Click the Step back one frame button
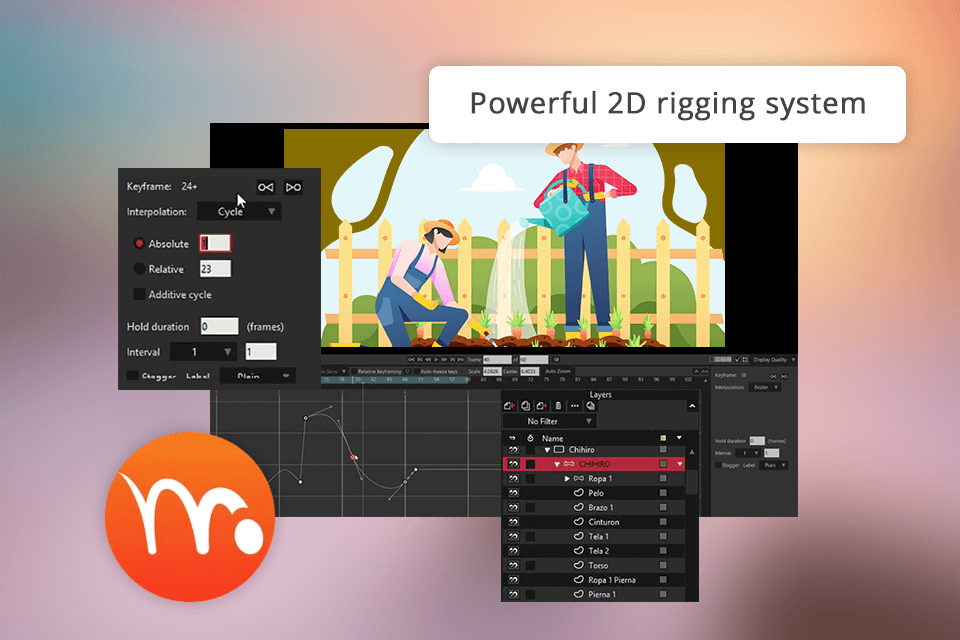 click(427, 360)
